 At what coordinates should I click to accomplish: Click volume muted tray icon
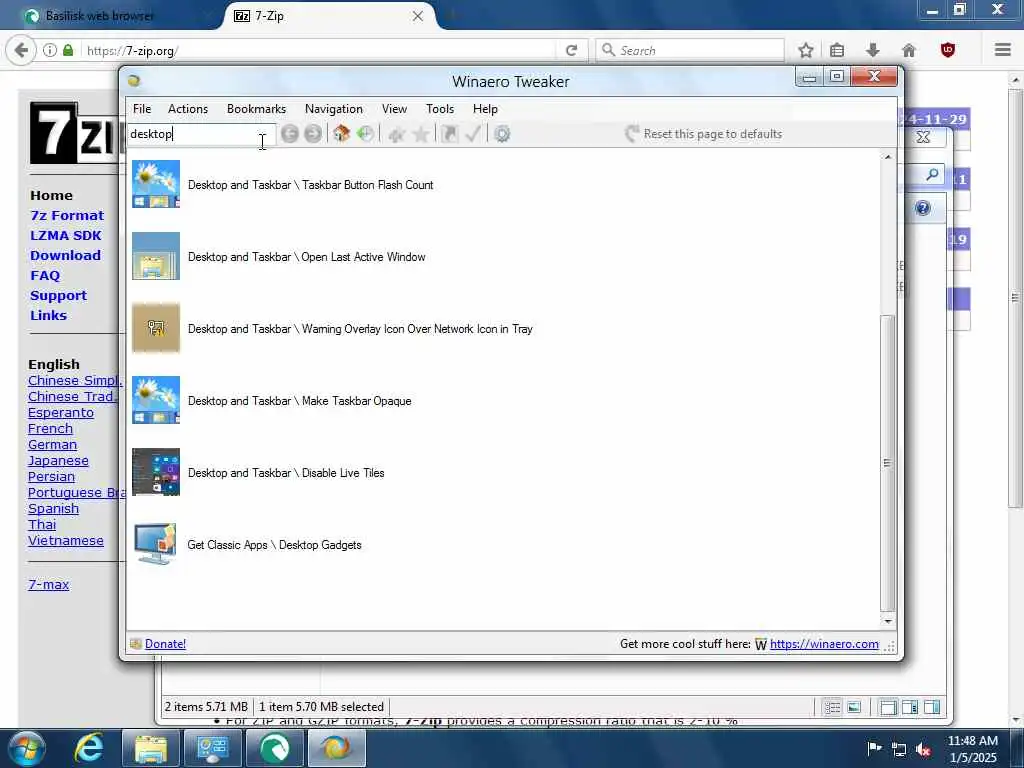(x=923, y=750)
